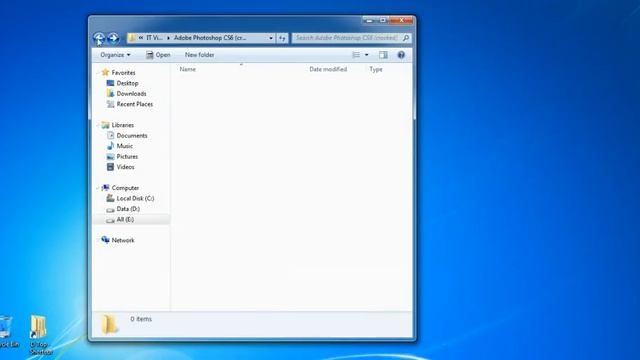This screenshot has height=360, width=640.
Task: Sort by the Type column
Action: pyautogui.click(x=376, y=69)
